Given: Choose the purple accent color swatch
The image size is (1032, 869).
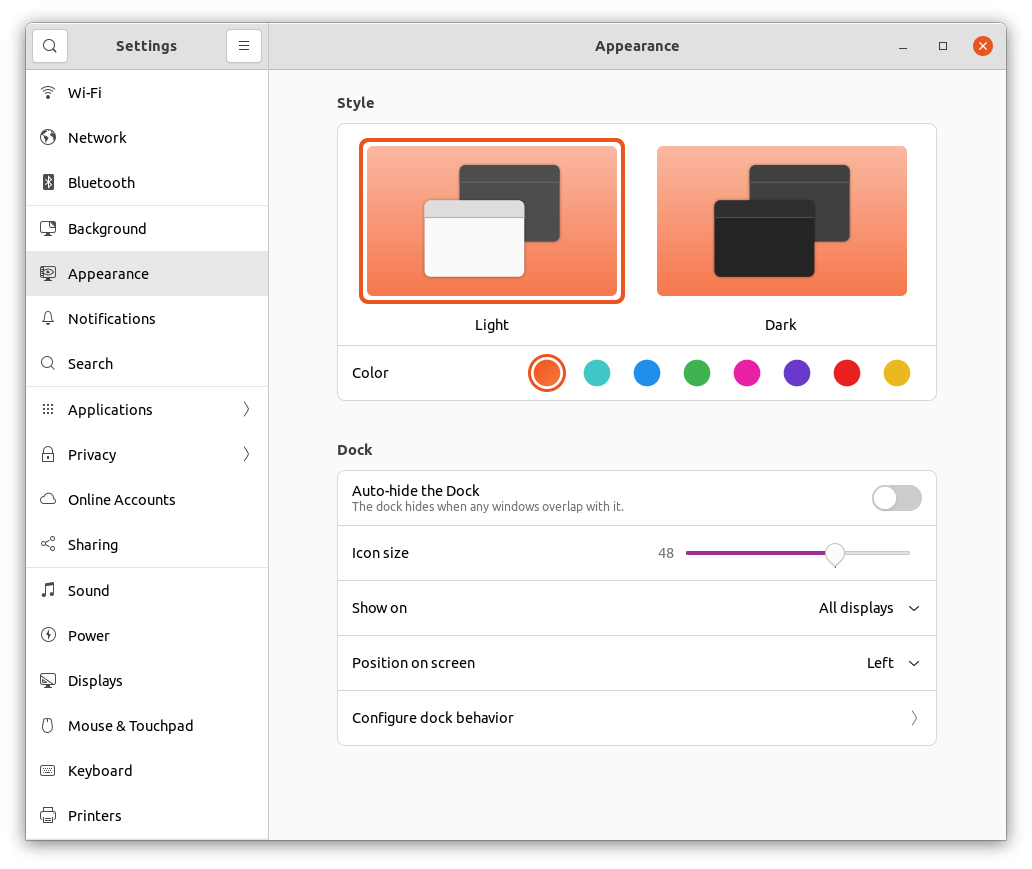Looking at the screenshot, I should coord(796,372).
